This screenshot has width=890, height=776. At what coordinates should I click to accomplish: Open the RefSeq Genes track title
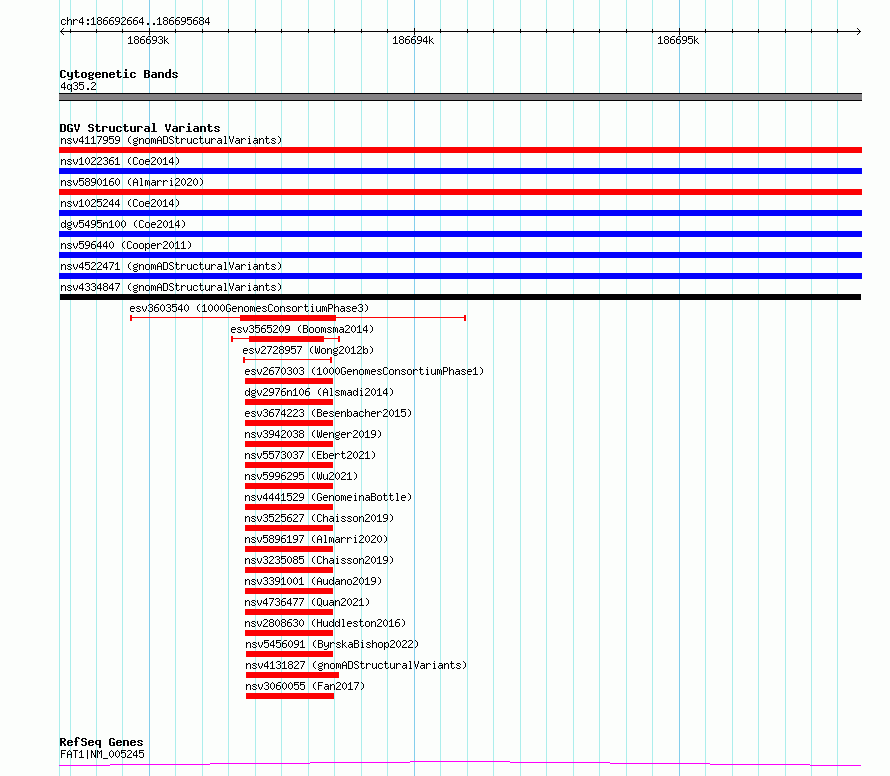(101, 742)
